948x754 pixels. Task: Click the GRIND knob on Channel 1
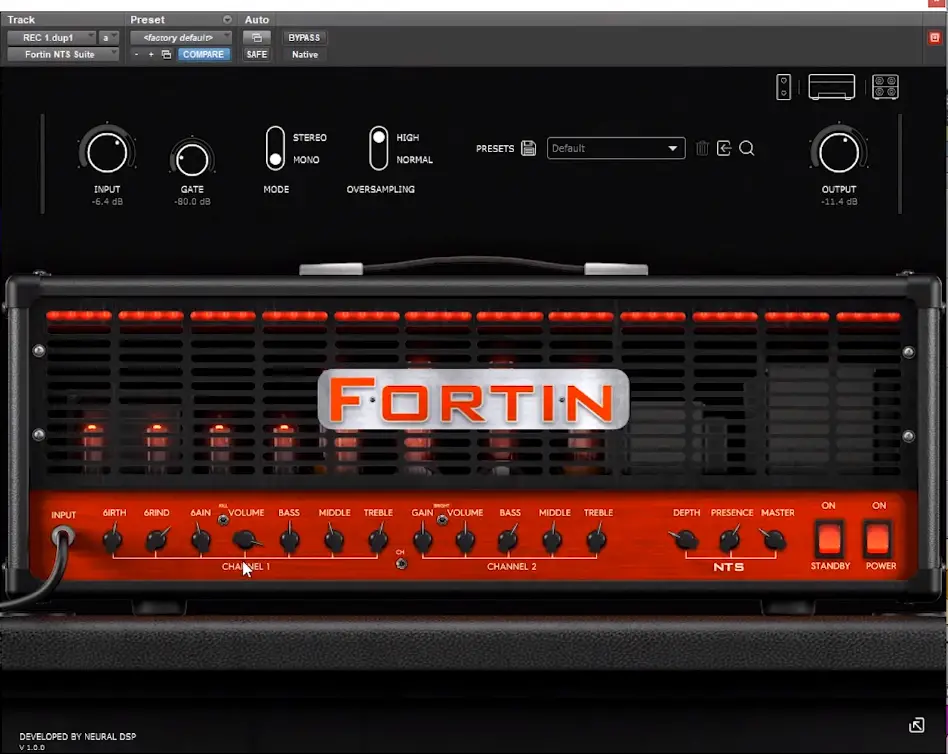click(x=157, y=539)
